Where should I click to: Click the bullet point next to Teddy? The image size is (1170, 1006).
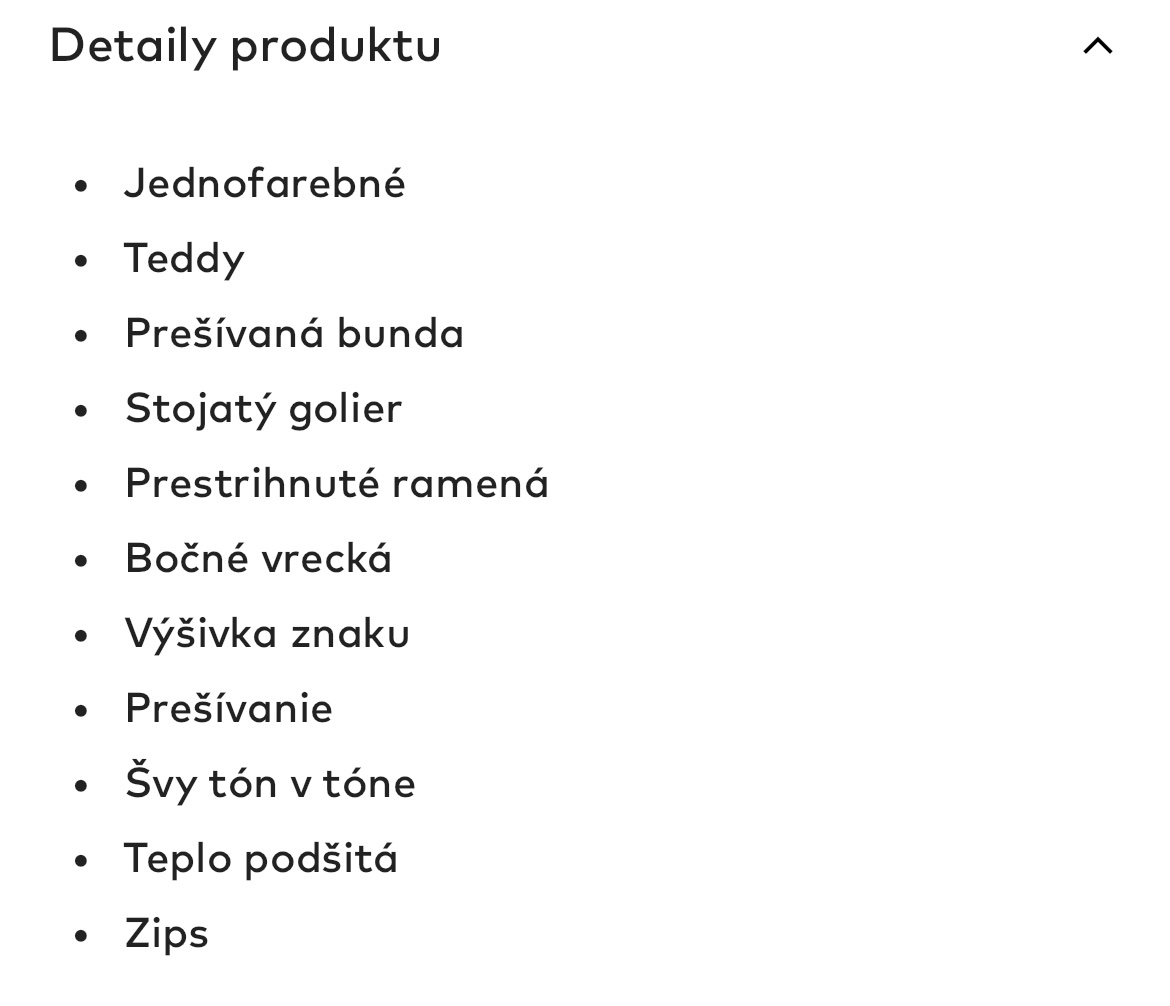click(82, 260)
